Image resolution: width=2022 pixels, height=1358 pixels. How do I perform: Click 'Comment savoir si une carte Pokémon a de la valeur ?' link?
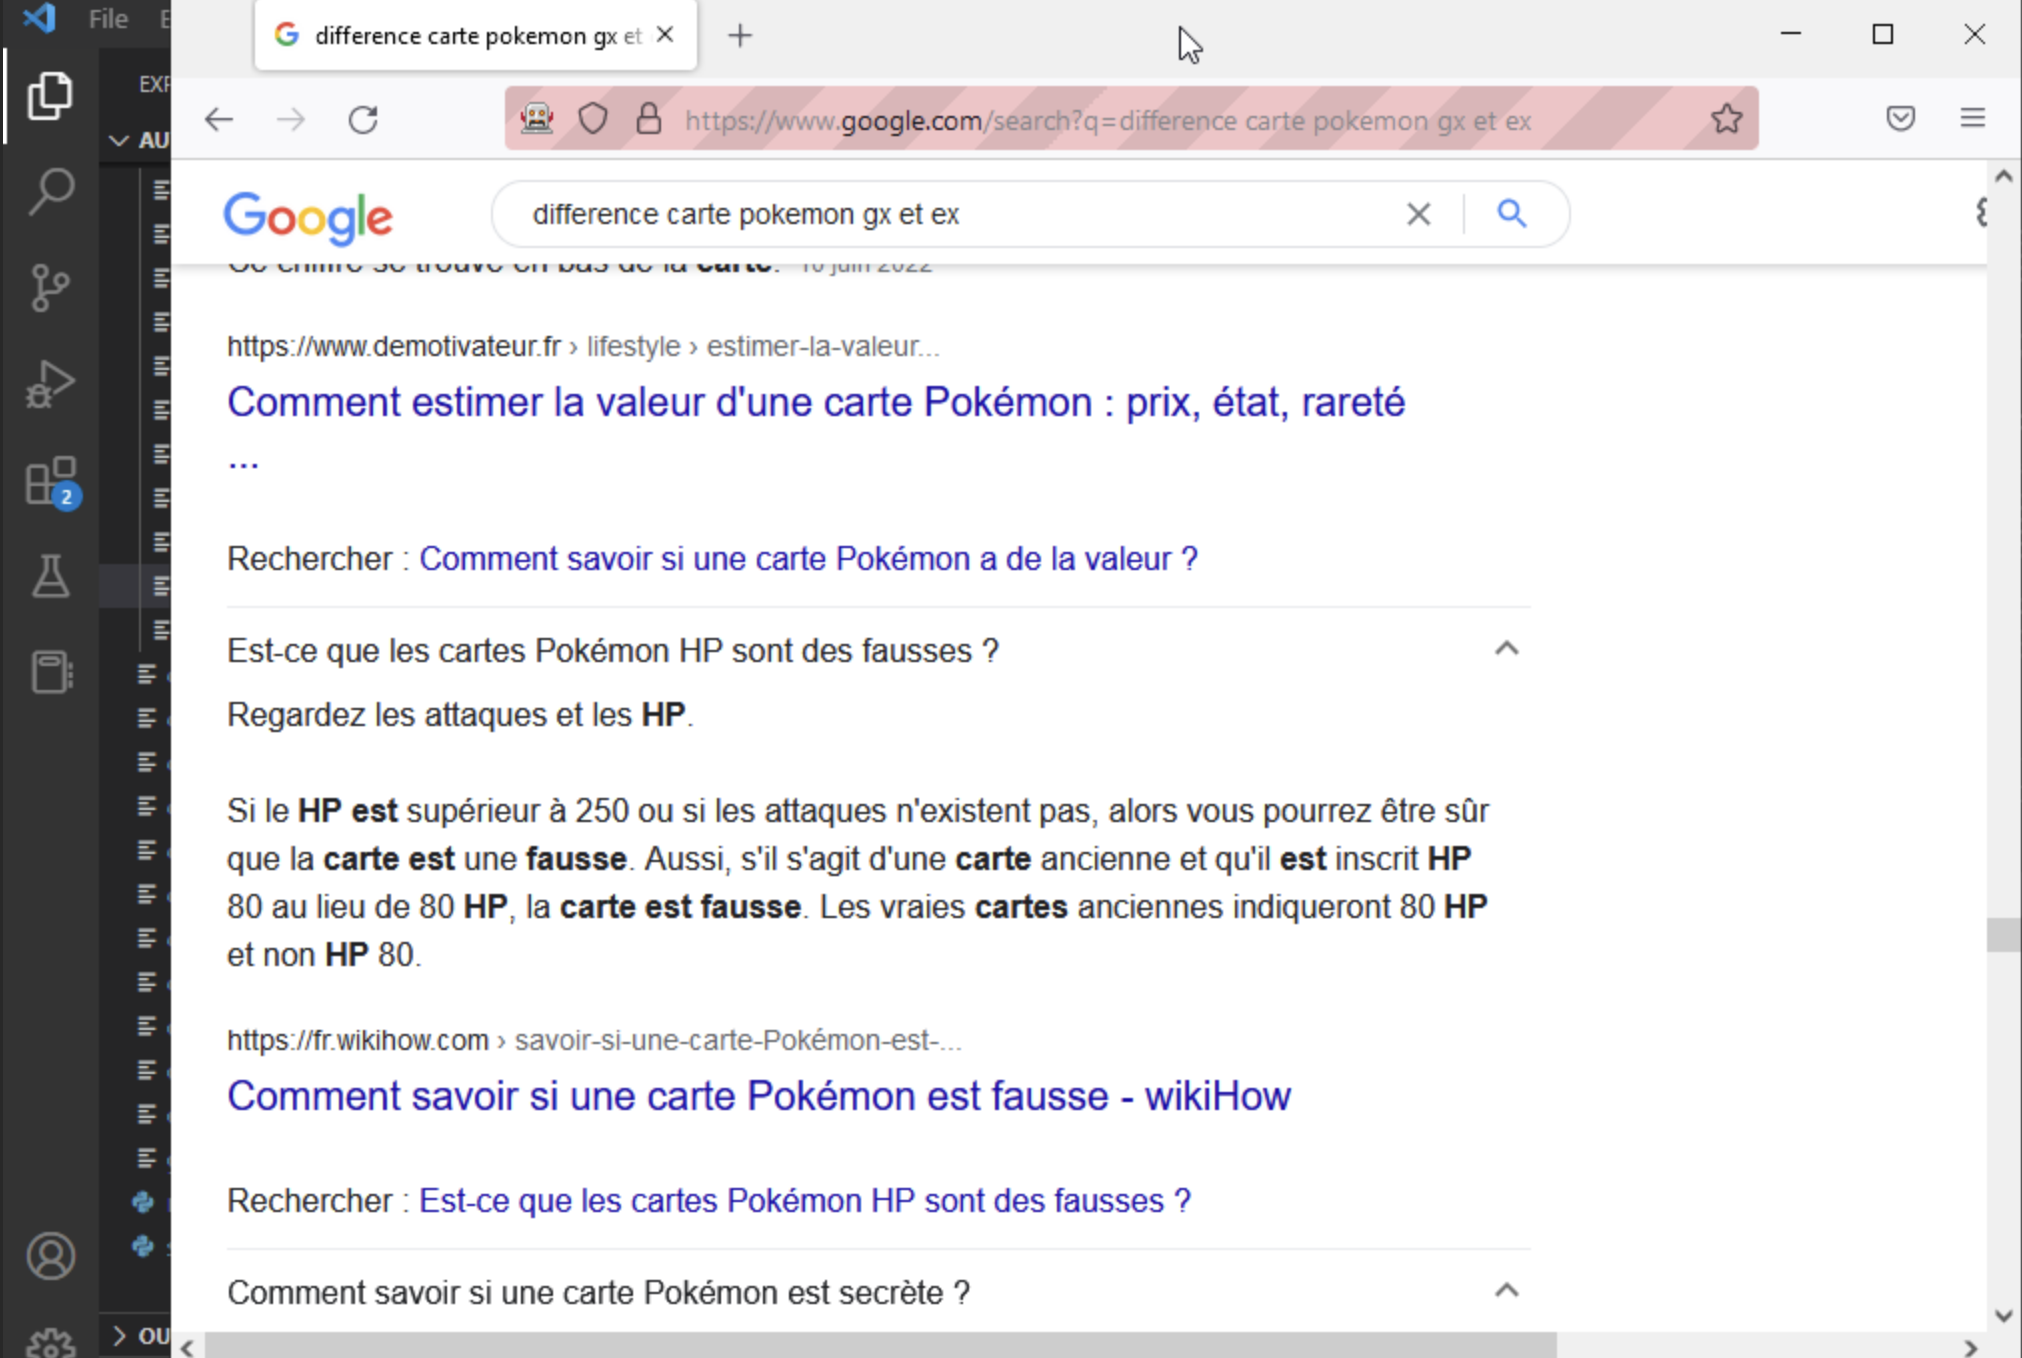(x=808, y=559)
